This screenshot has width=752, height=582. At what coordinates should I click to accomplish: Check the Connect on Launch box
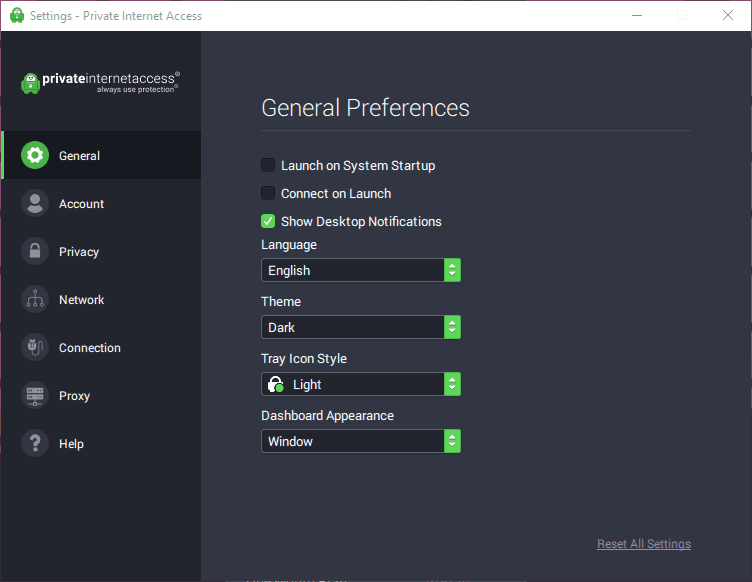pyautogui.click(x=268, y=193)
